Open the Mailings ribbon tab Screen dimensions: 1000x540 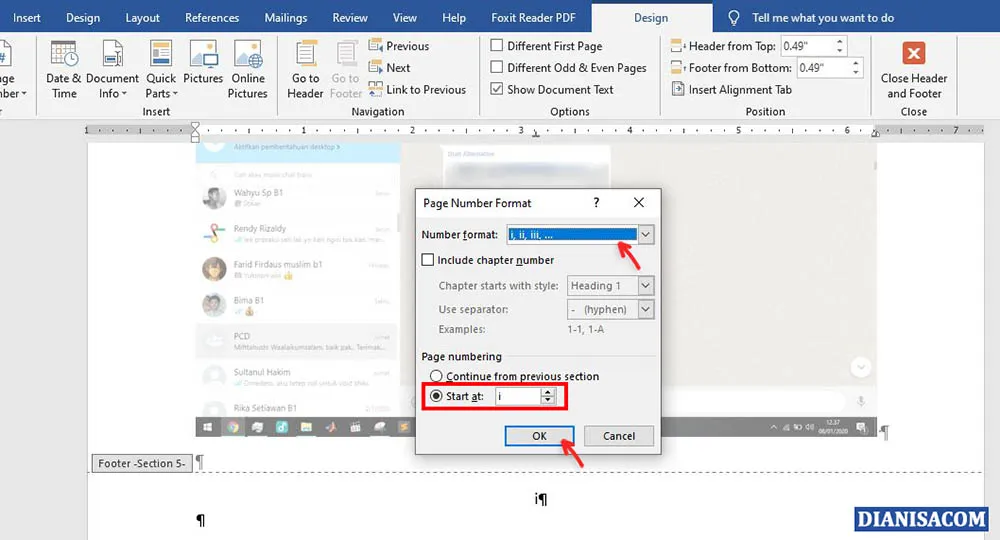(x=286, y=18)
